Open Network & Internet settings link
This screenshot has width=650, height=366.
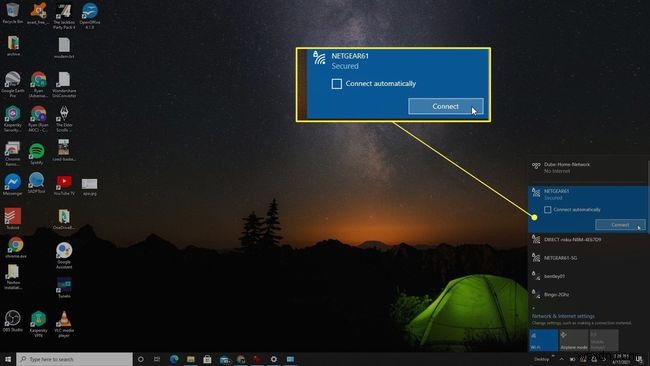pyautogui.click(x=563, y=316)
